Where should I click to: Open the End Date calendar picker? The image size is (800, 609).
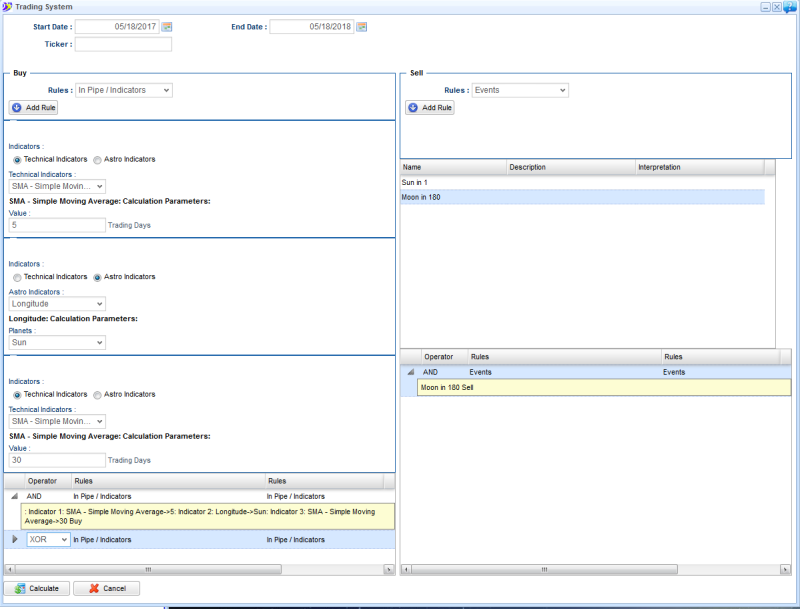pyautogui.click(x=362, y=26)
